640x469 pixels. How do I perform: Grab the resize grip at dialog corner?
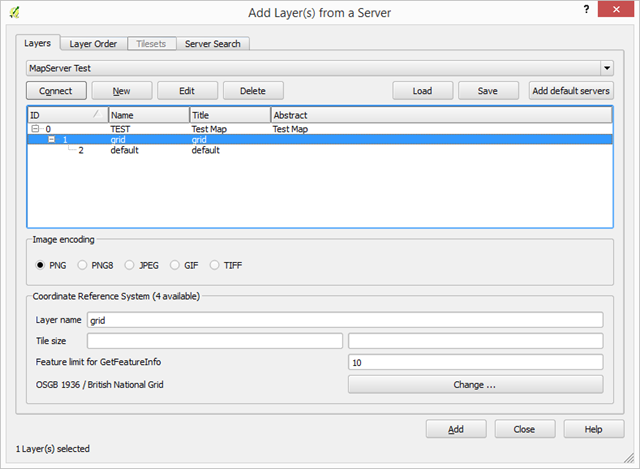point(629,458)
